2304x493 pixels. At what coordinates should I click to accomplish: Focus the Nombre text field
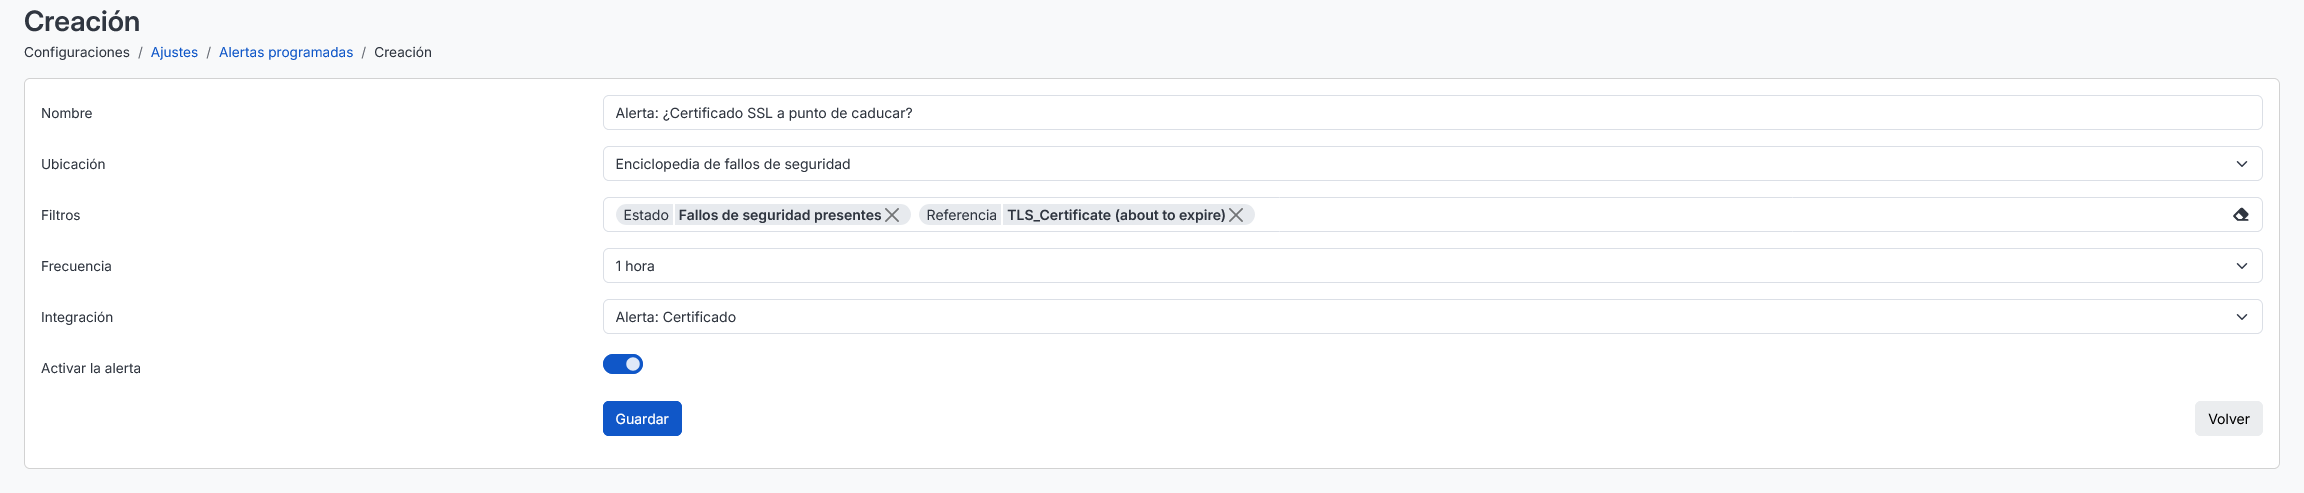1432,113
